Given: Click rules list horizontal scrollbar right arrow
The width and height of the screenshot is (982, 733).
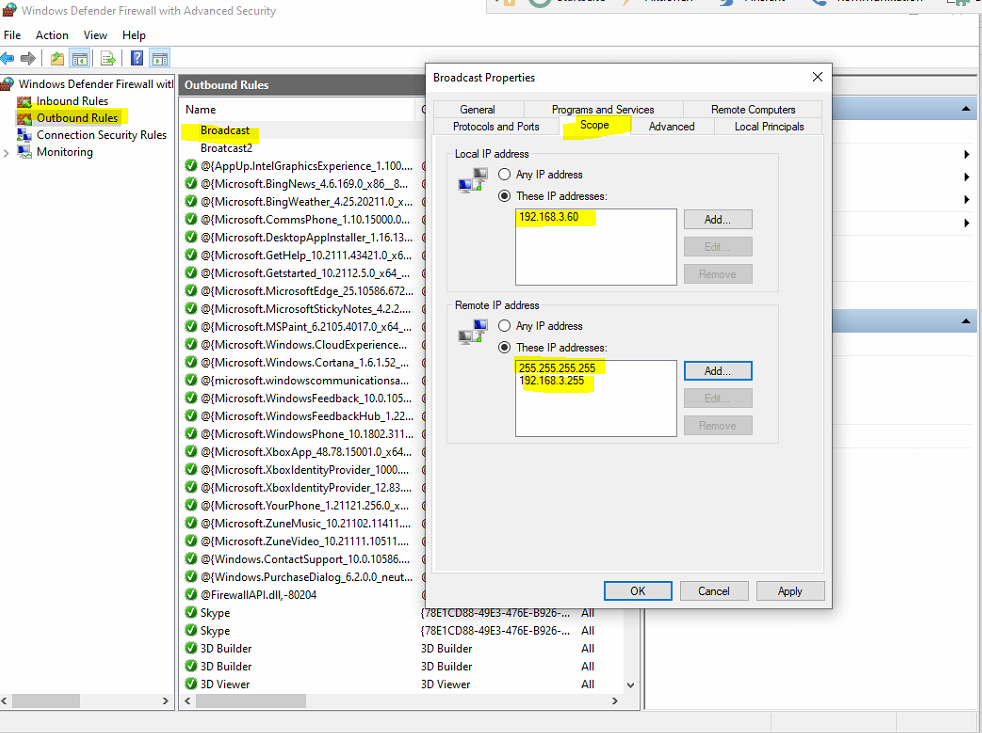Looking at the screenshot, I should point(614,700).
